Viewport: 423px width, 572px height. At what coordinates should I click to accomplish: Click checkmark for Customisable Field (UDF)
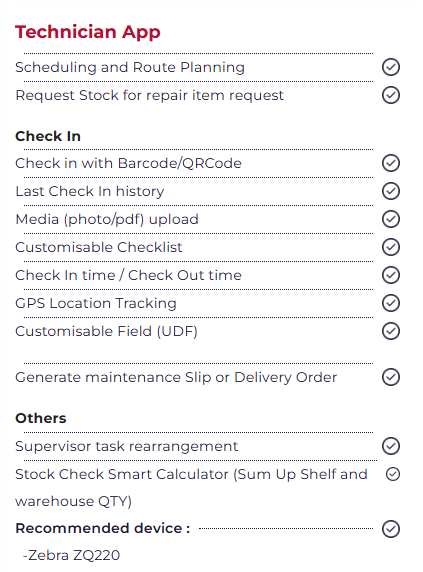tap(391, 331)
